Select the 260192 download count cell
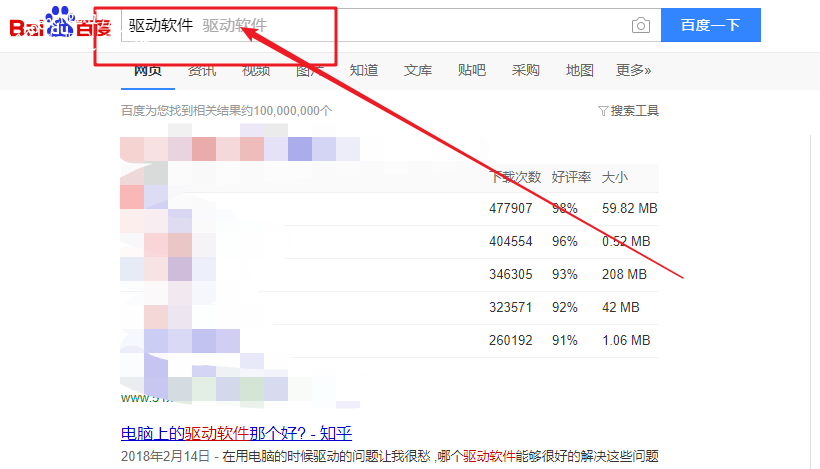 [x=510, y=340]
